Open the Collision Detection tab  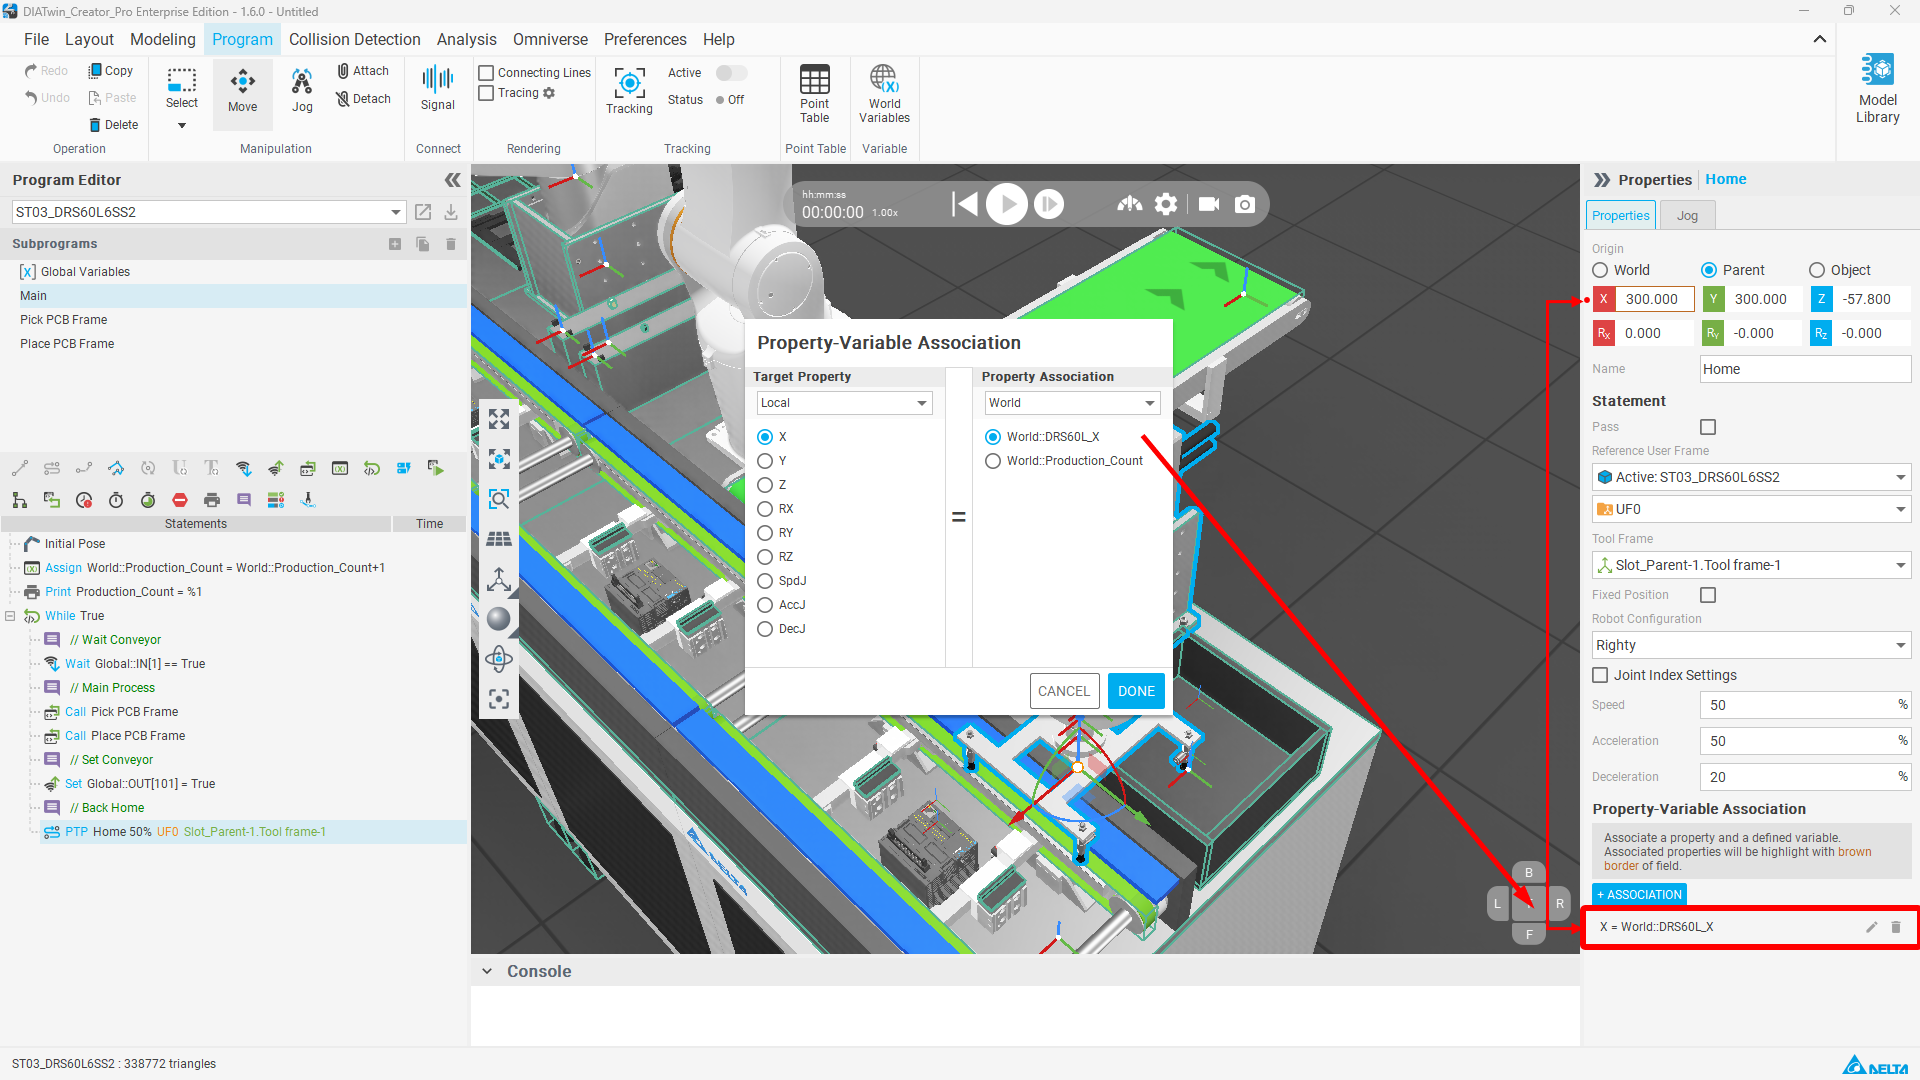coord(355,39)
